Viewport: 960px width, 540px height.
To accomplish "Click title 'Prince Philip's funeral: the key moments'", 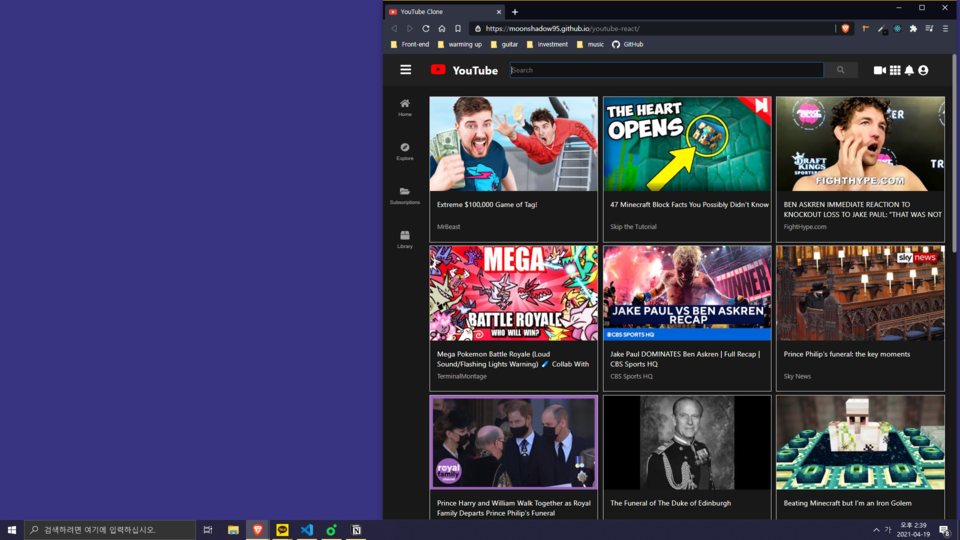I will point(847,354).
